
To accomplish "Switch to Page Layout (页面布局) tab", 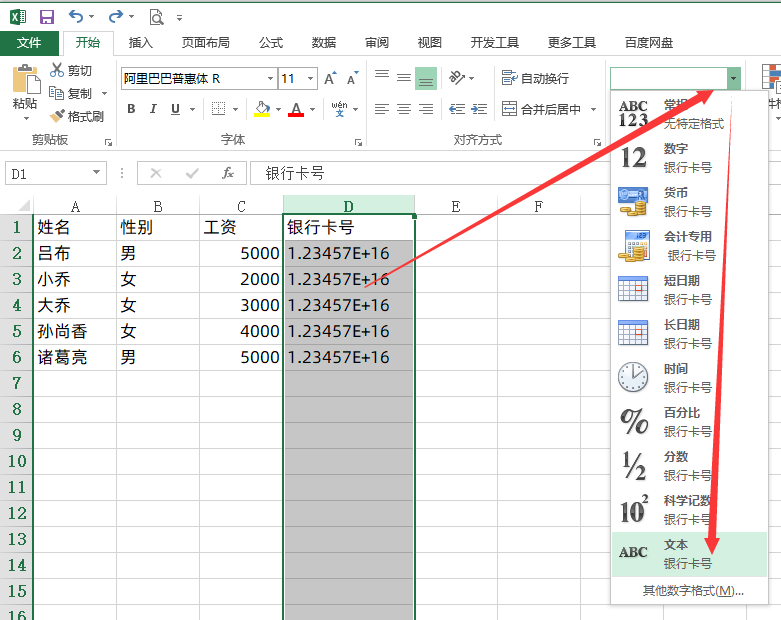I will coord(206,43).
